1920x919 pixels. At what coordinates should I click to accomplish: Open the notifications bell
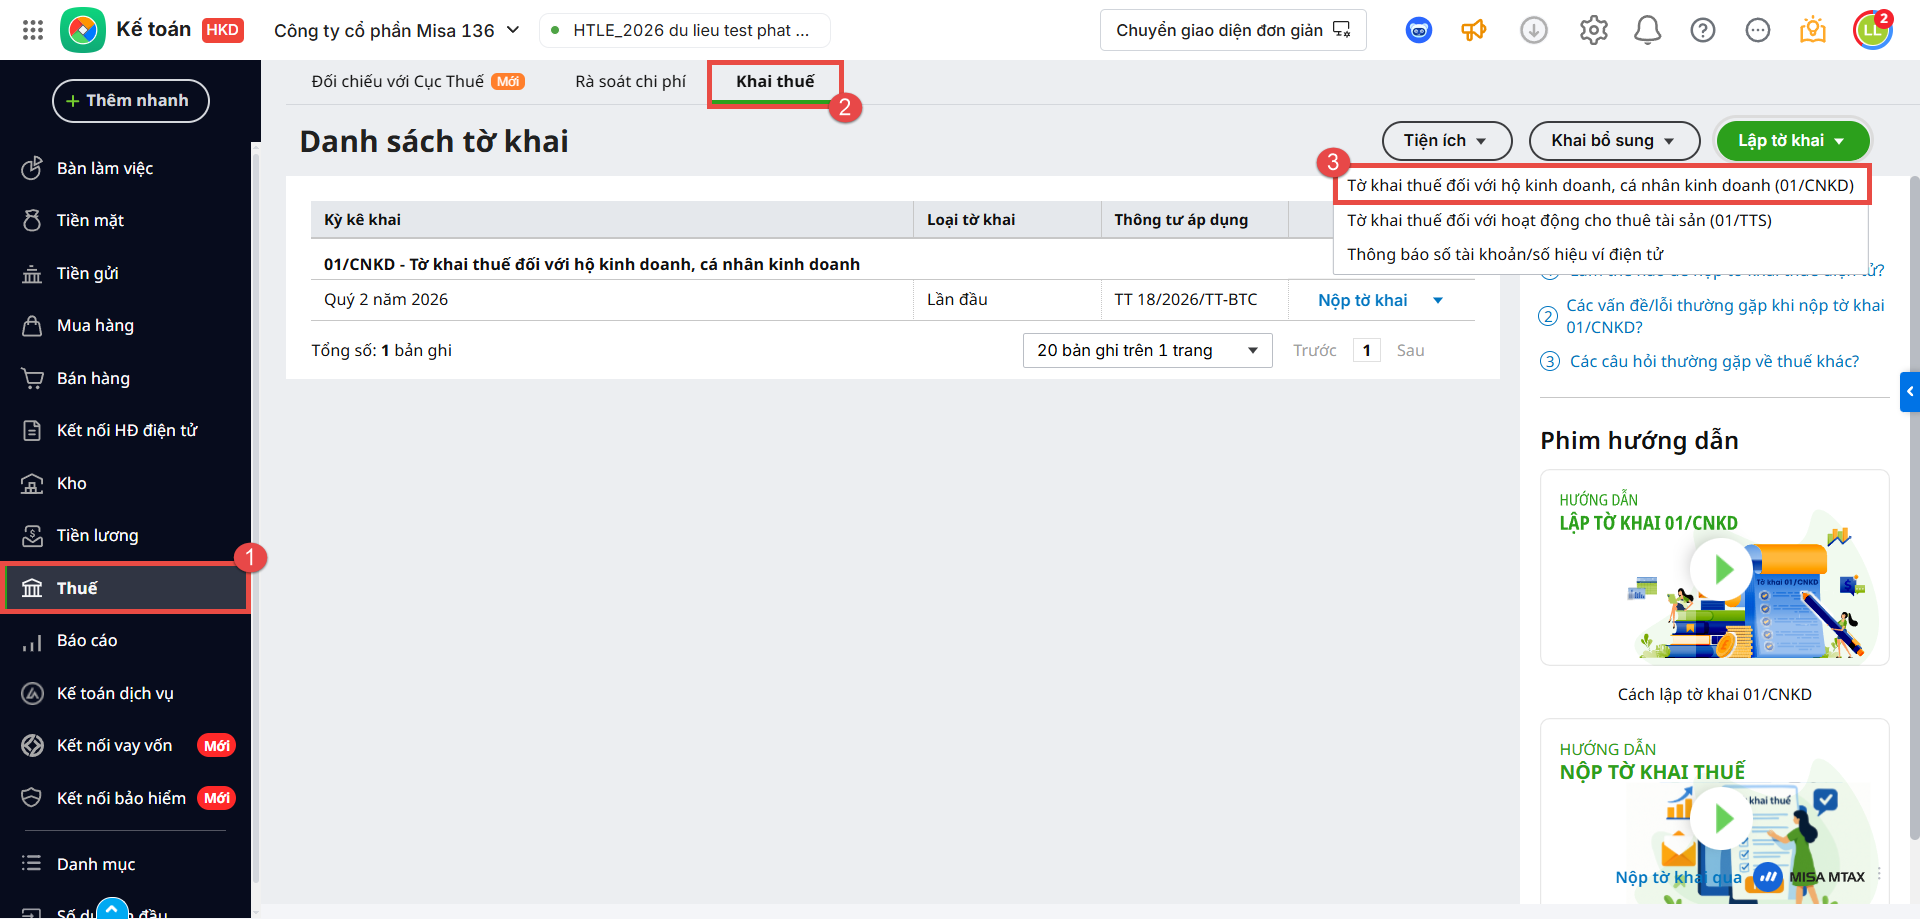click(1647, 30)
